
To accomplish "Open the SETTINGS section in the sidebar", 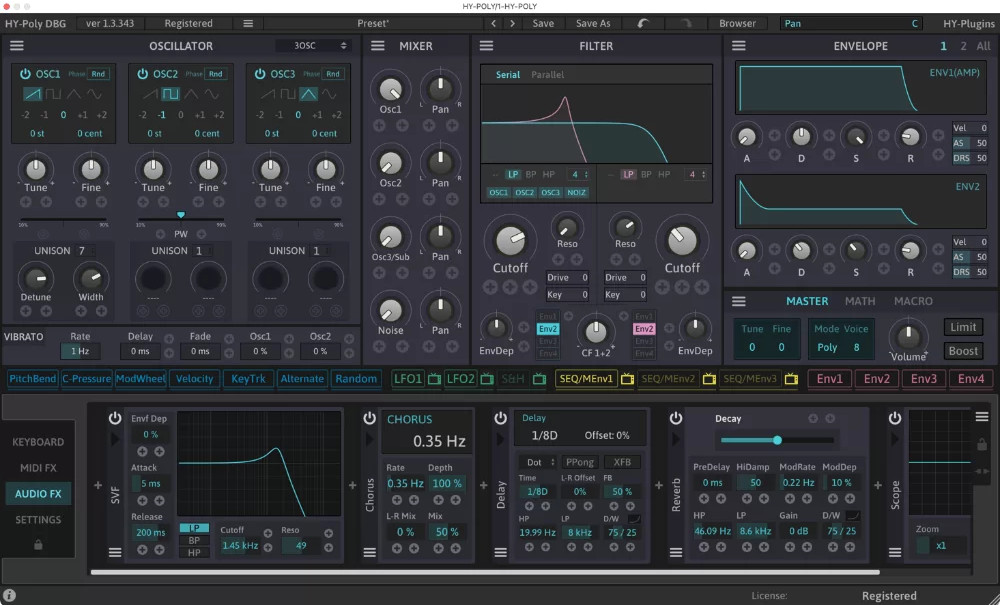I will click(39, 519).
